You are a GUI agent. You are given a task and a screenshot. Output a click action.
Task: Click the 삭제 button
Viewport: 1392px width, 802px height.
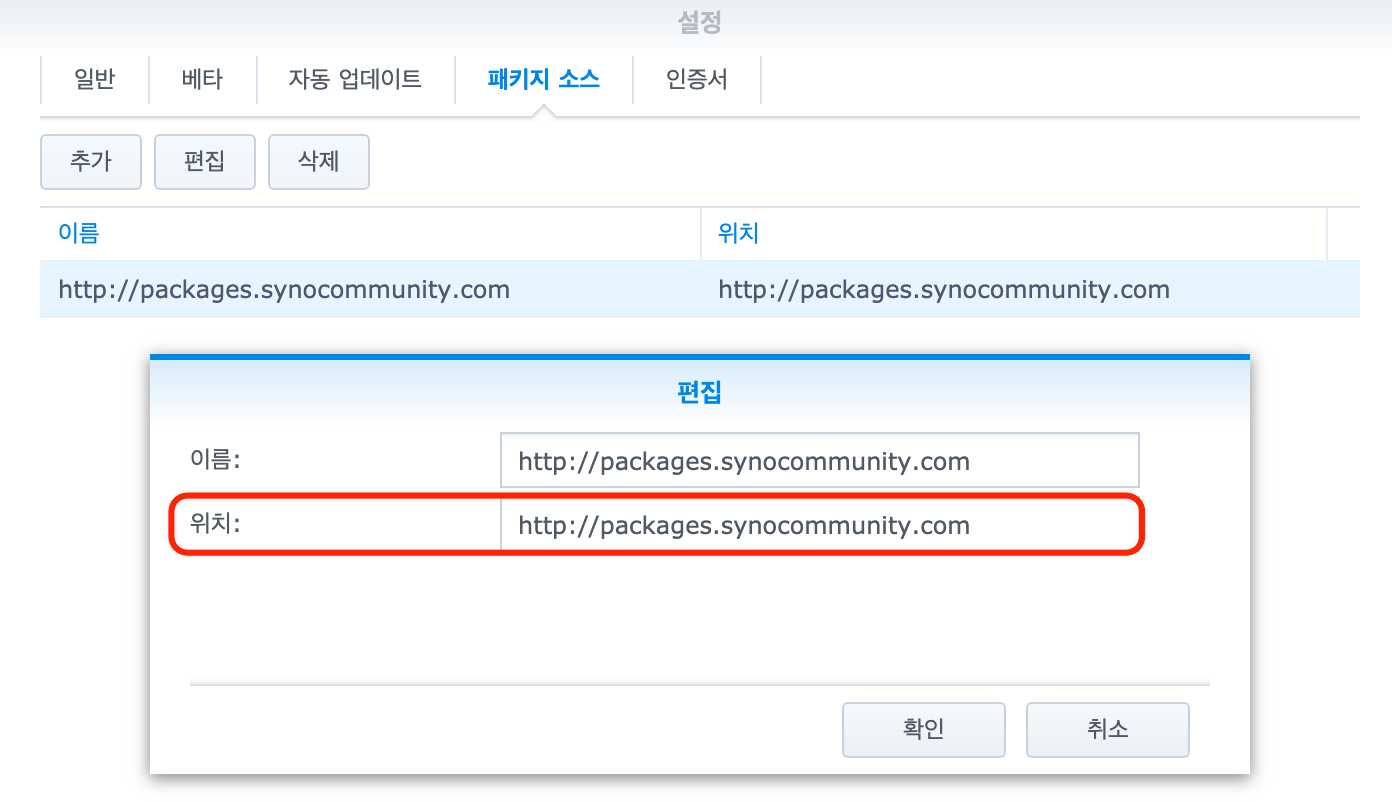pyautogui.click(x=319, y=162)
